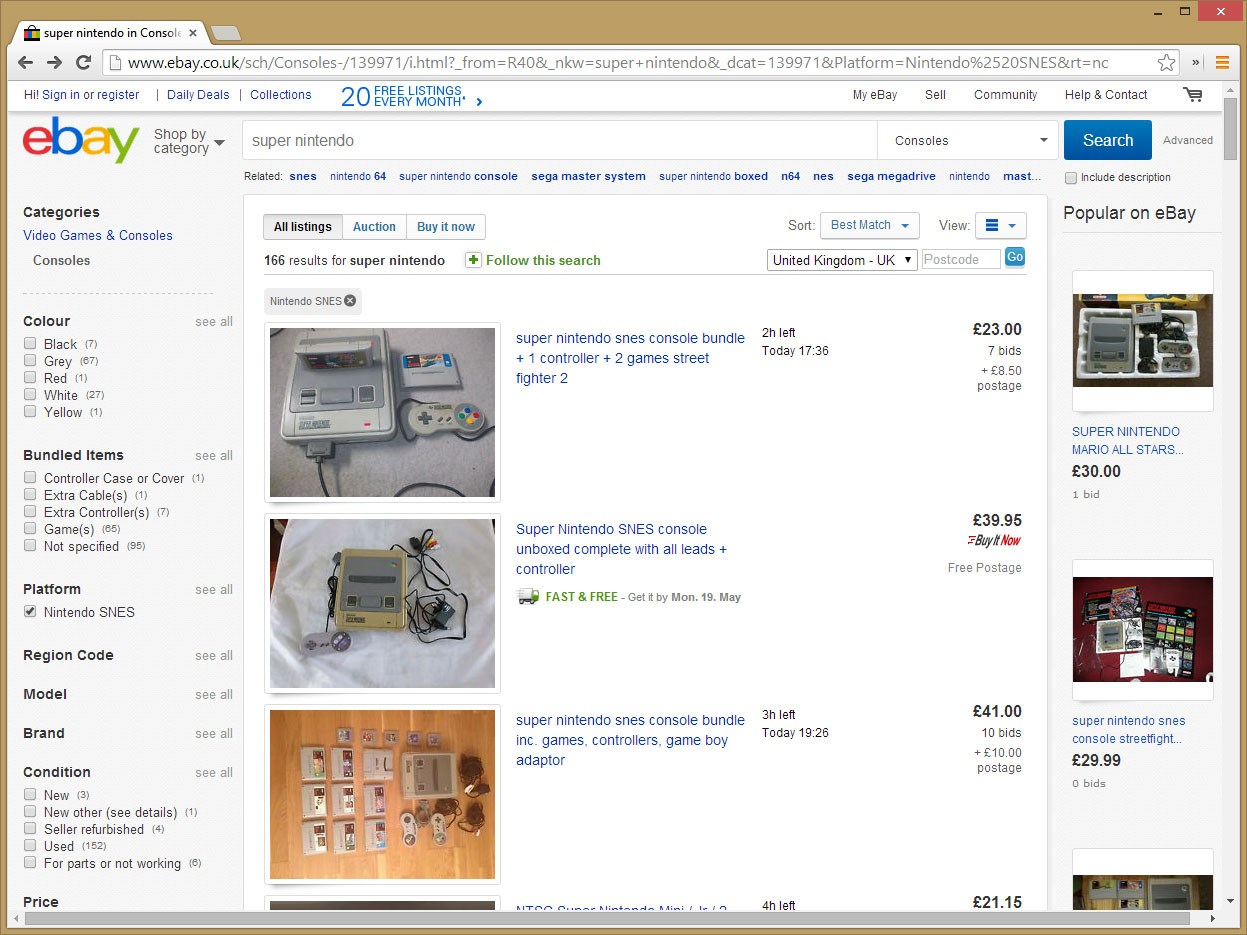1247x935 pixels.
Task: Open the game boy adaptor bundle thumbnail
Action: click(x=382, y=794)
